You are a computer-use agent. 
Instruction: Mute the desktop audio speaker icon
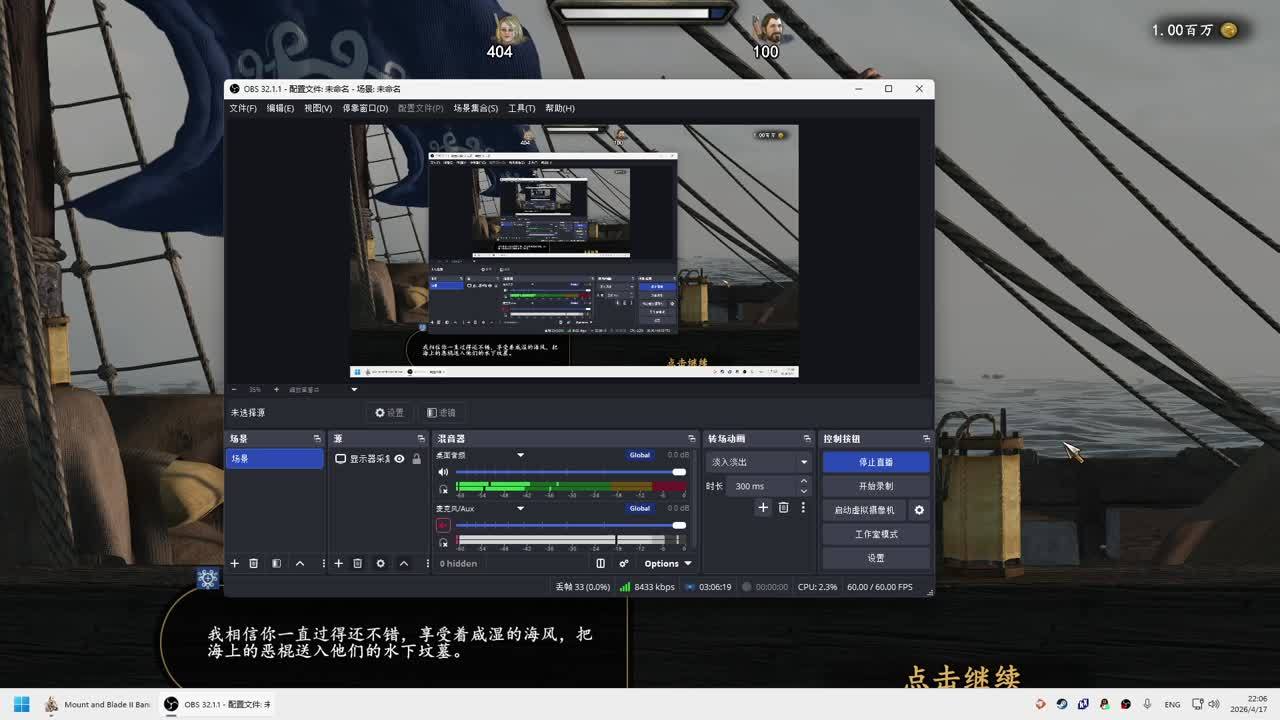pos(443,472)
